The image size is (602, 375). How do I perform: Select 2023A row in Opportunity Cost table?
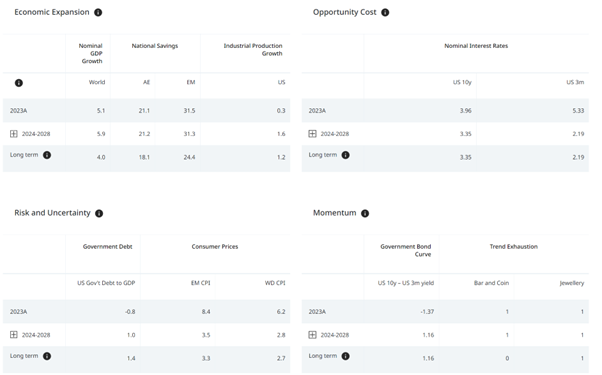click(x=445, y=111)
